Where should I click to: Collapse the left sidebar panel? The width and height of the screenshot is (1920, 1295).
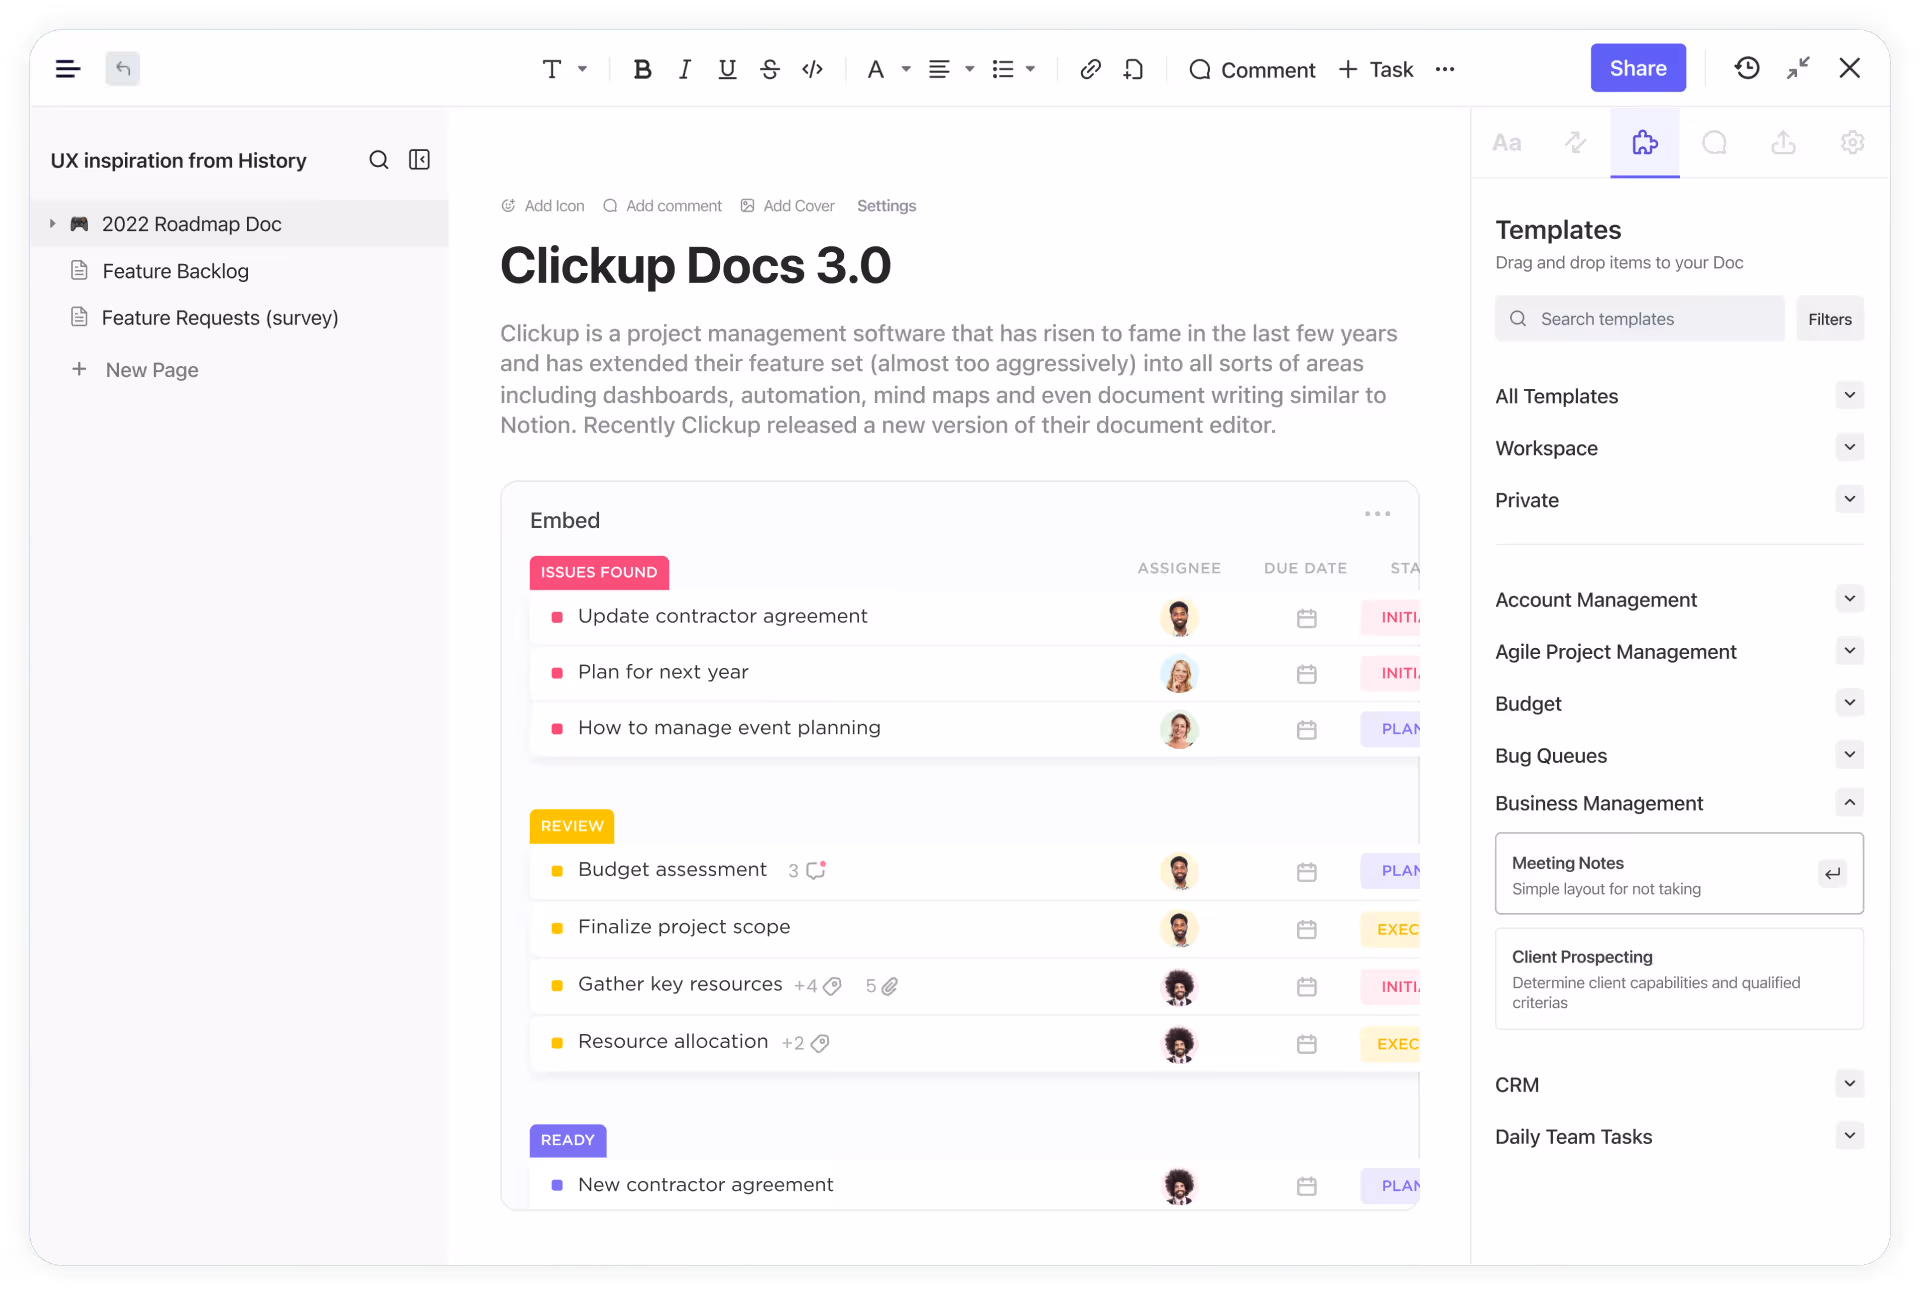[x=419, y=159]
